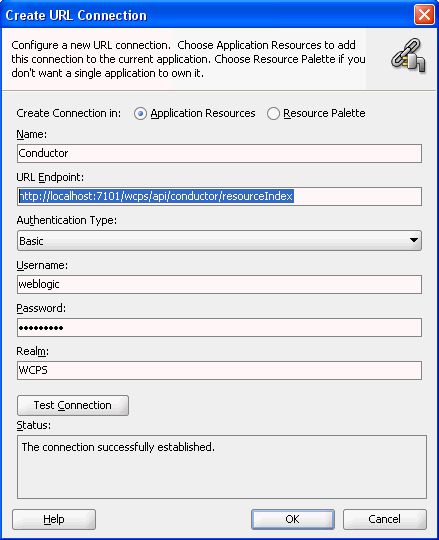
Task: Click the Cancel button
Action: point(385,519)
